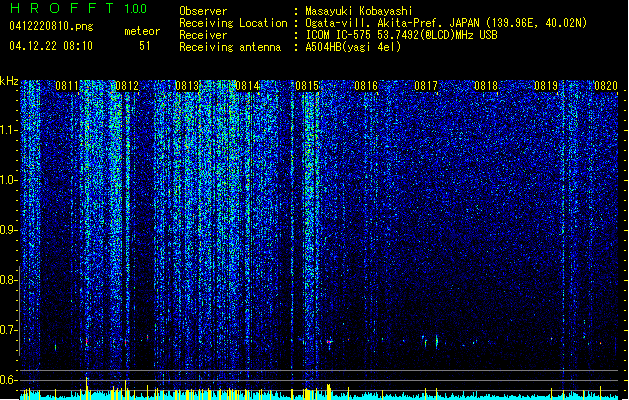Click the observer name Masayuki Kobayashi
629x400 pixels.
[x=359, y=11]
